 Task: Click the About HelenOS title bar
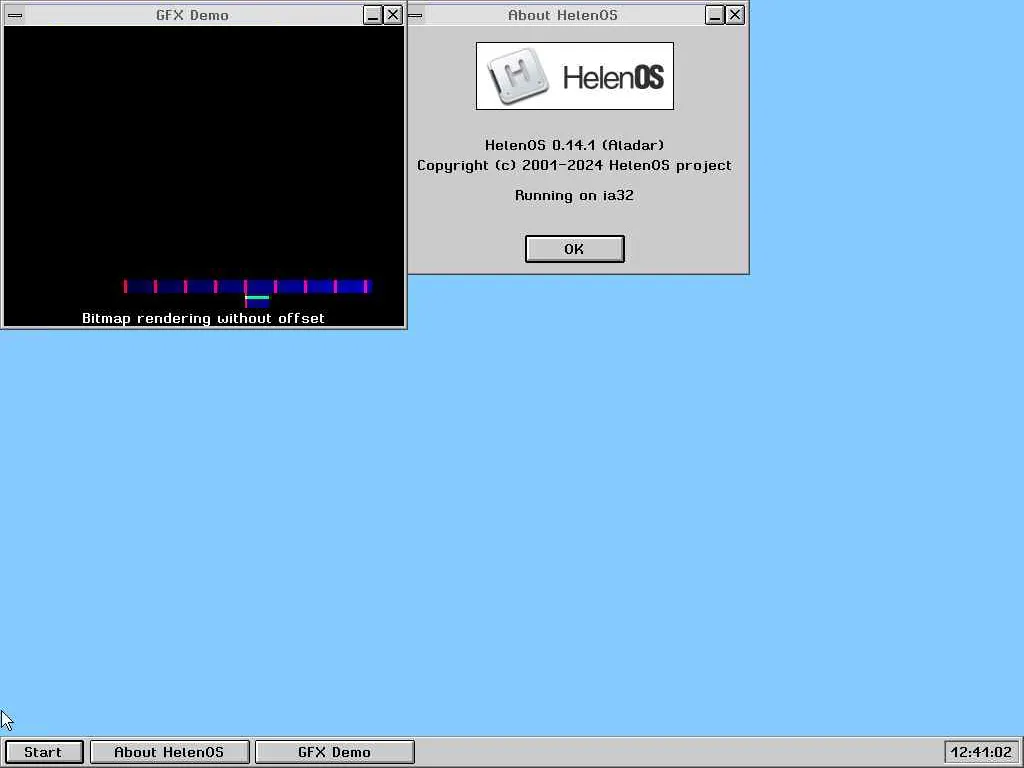pyautogui.click(x=563, y=15)
